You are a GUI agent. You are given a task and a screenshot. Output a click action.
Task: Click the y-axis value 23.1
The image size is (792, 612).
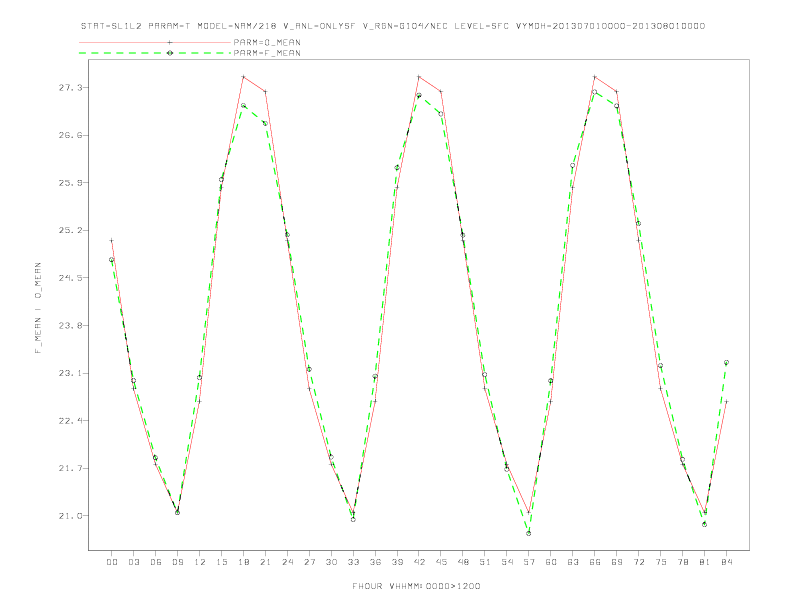70,373
